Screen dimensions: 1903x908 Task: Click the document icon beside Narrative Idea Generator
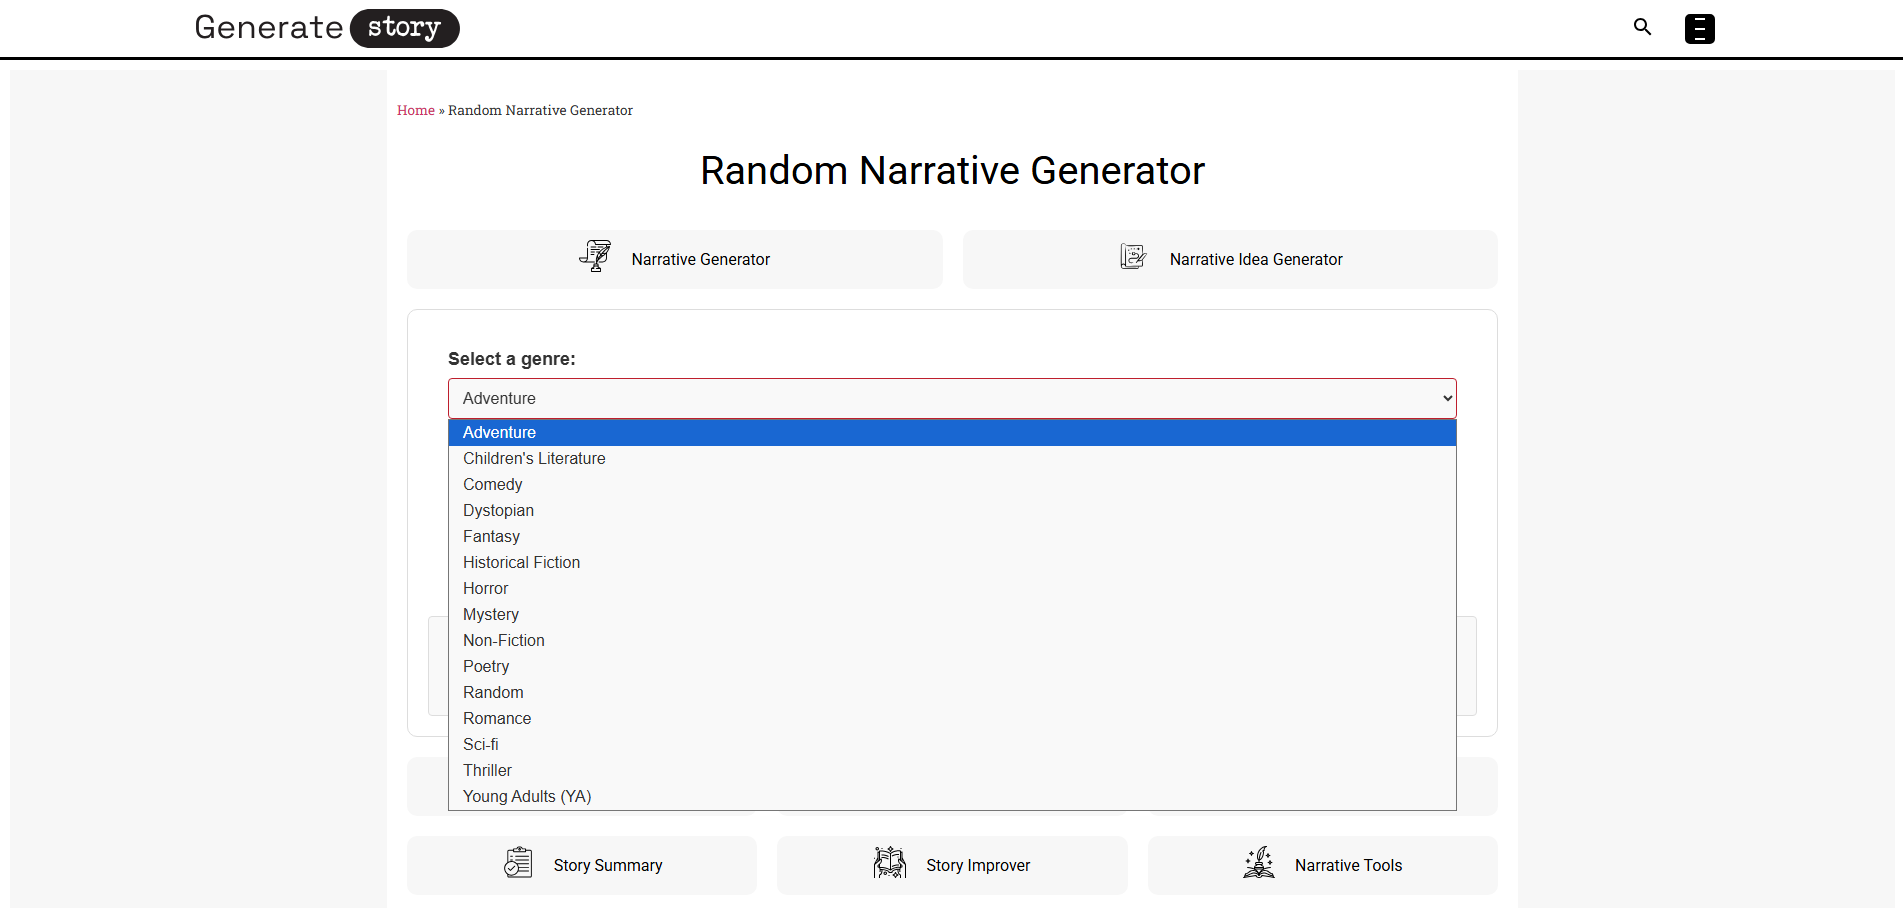(1133, 257)
